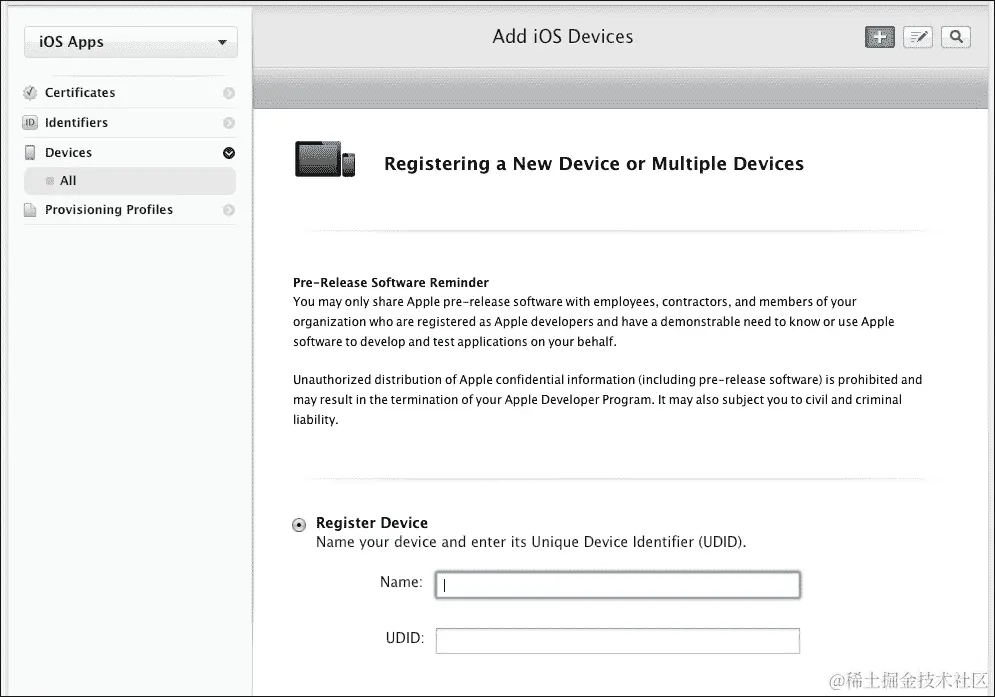This screenshot has height=697, width=995.
Task: Click the Devices phone icon in sidebar
Action: click(x=30, y=152)
